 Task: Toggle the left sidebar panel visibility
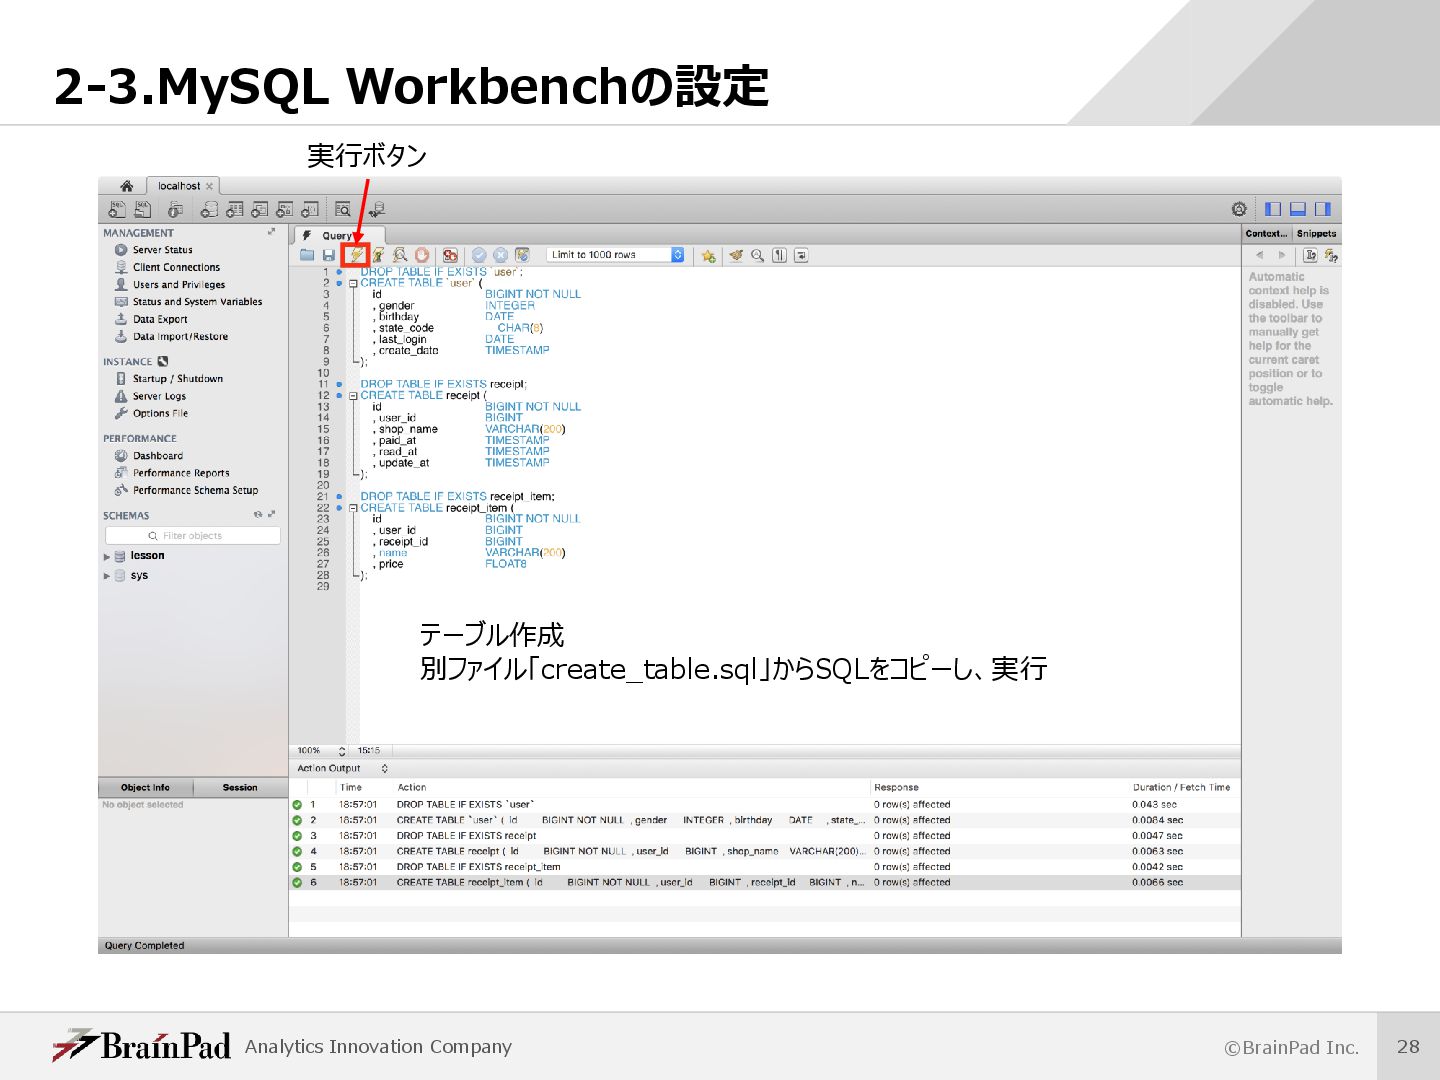point(1273,209)
